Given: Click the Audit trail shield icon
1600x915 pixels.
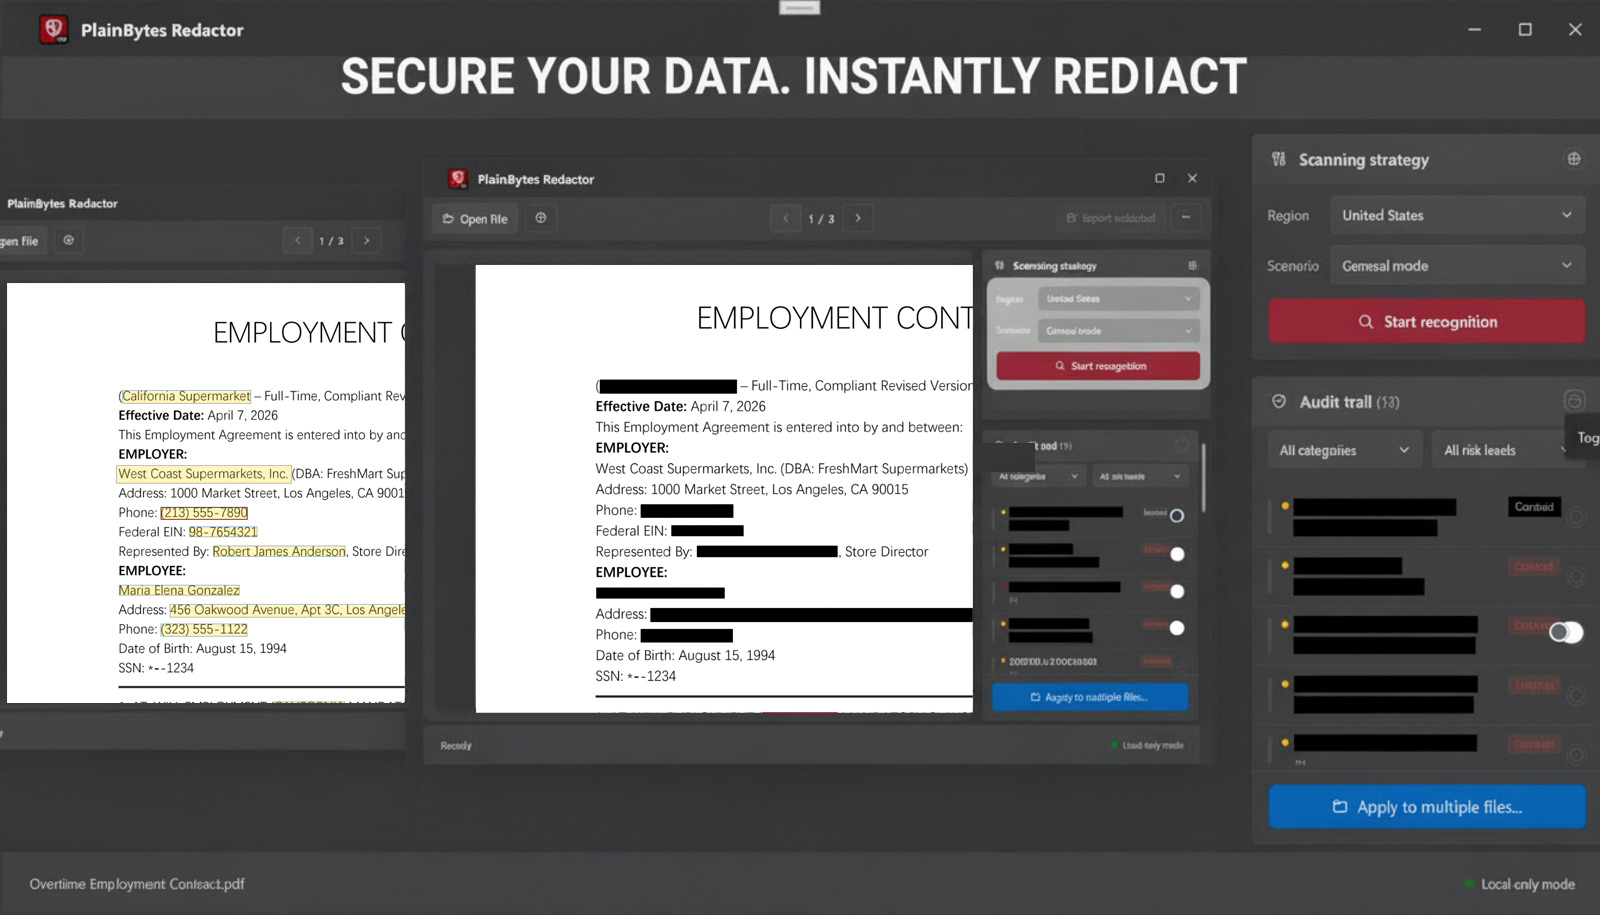Looking at the screenshot, I should point(1279,401).
